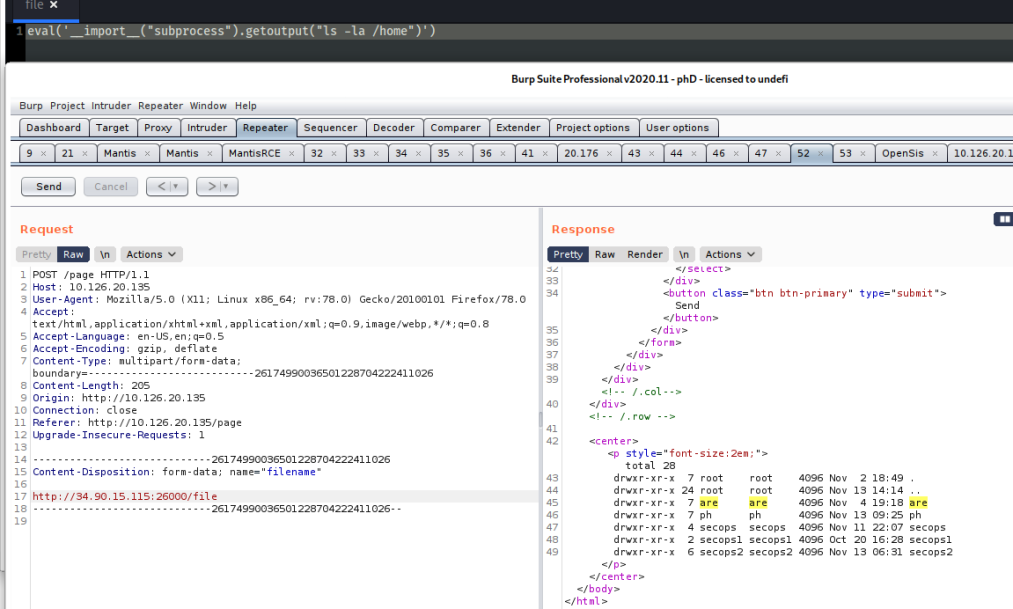The height and width of the screenshot is (609, 1013).
Task: Switch to the Decoder tab
Action: (x=394, y=128)
